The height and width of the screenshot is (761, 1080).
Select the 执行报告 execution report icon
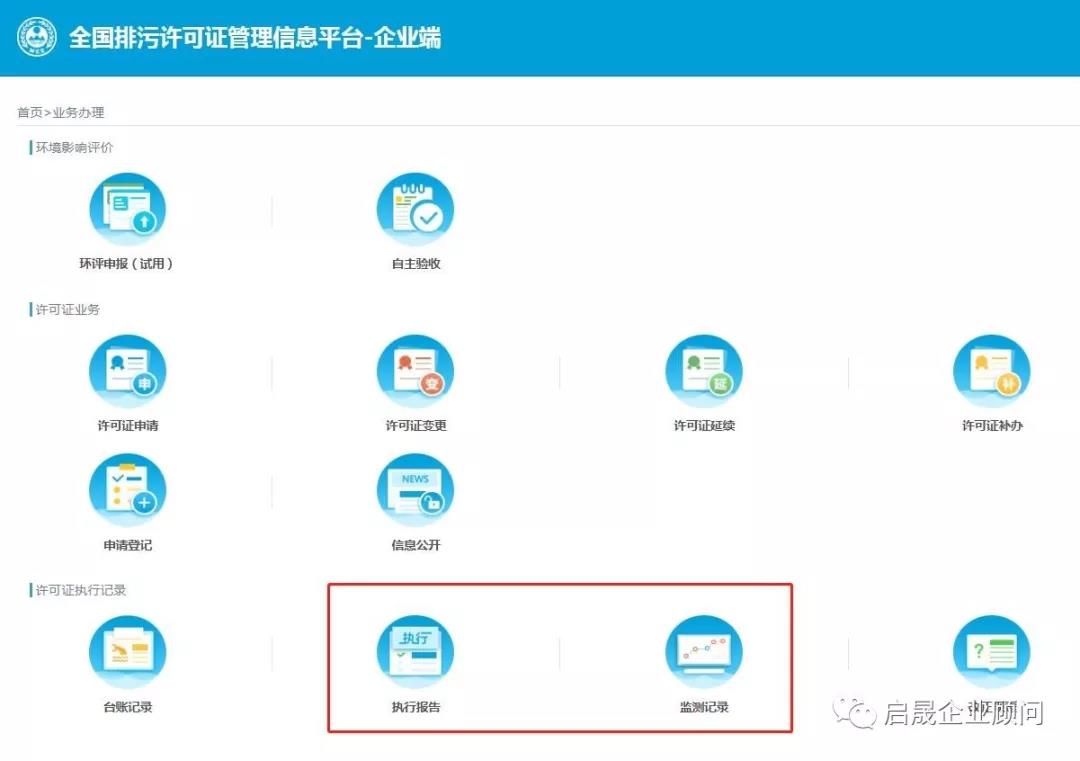point(415,651)
